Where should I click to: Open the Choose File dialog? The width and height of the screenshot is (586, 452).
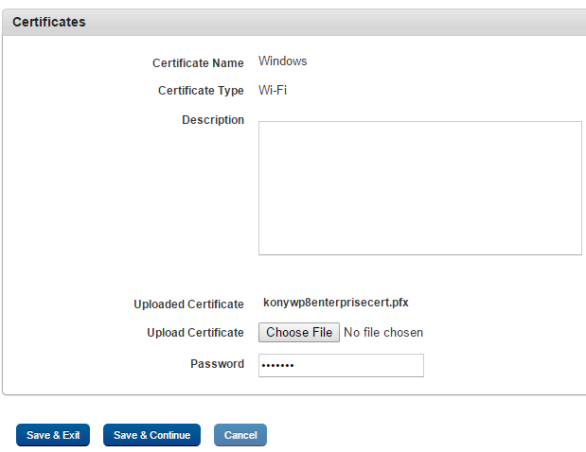click(x=299, y=332)
